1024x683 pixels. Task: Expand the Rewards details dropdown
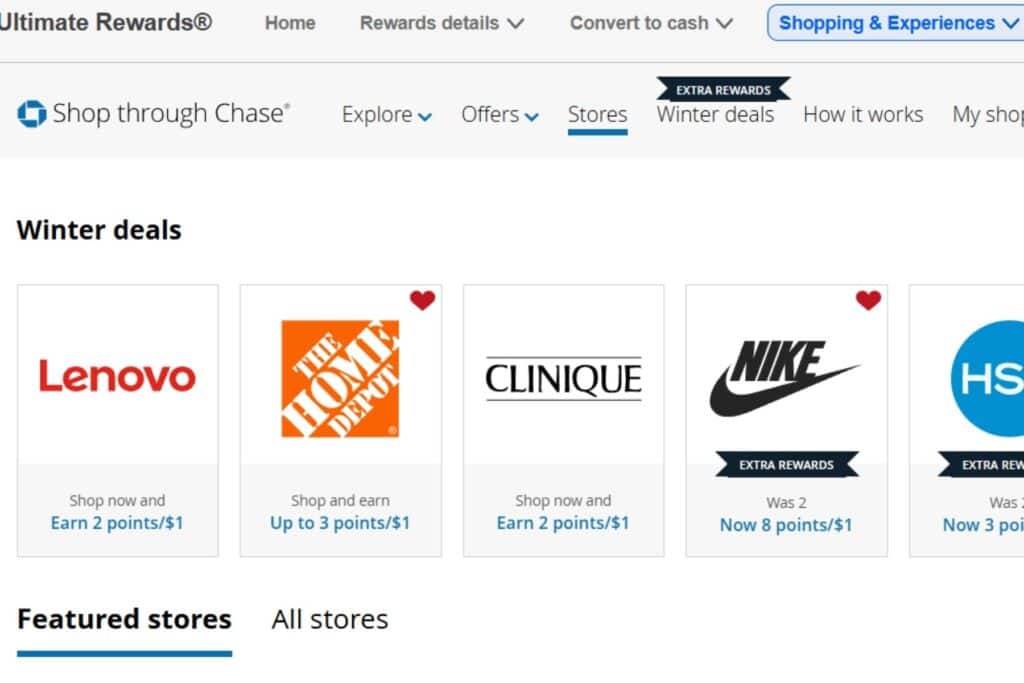click(x=441, y=22)
